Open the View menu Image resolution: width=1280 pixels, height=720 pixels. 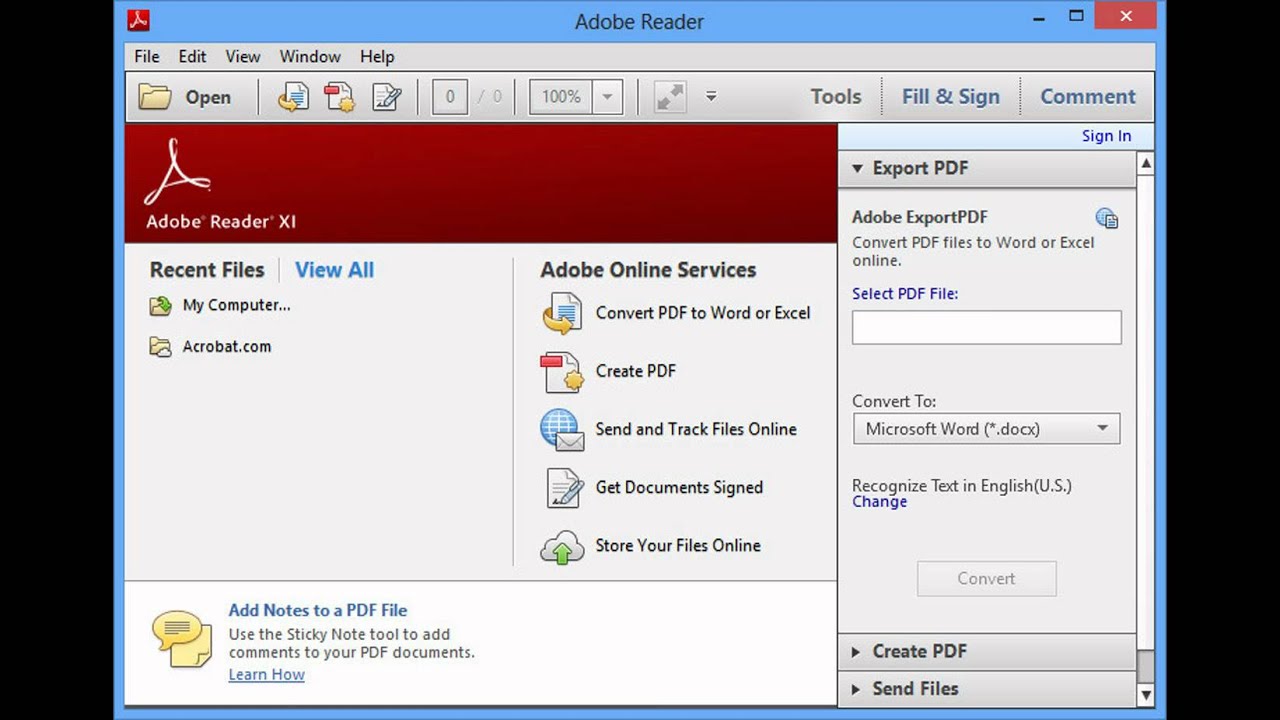(x=243, y=57)
